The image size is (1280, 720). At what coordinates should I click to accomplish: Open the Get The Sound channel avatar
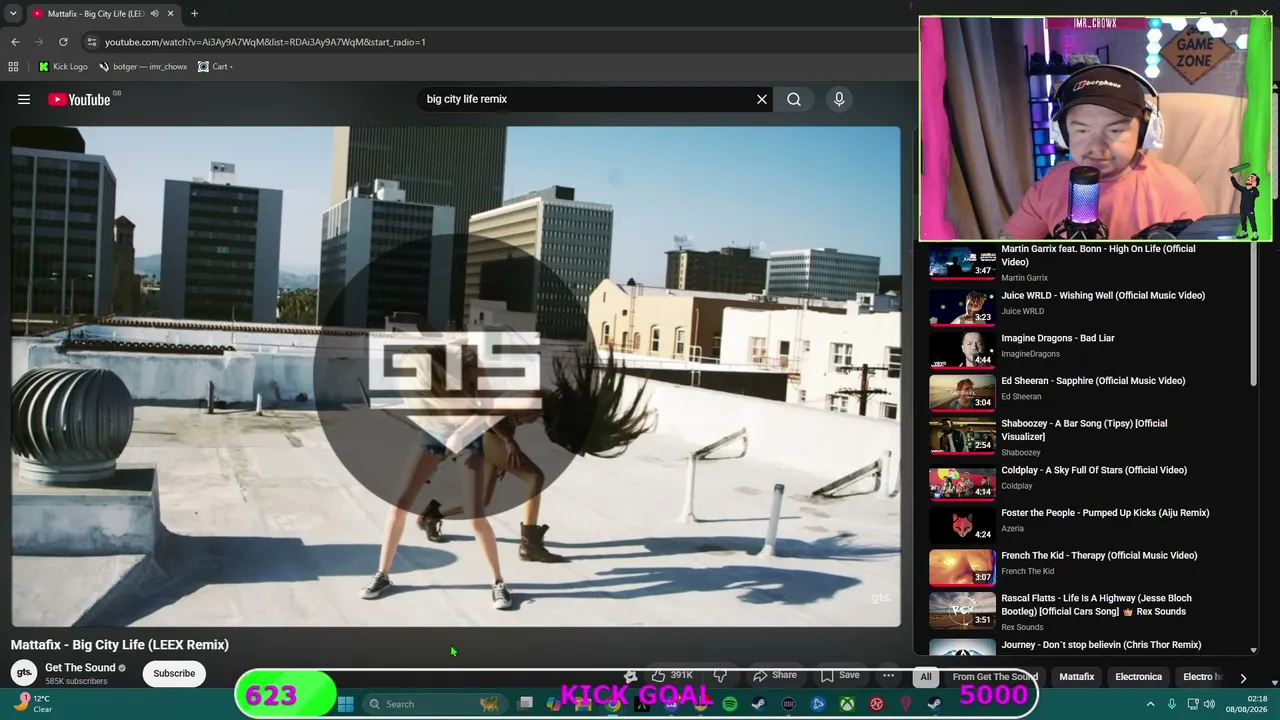[24, 673]
